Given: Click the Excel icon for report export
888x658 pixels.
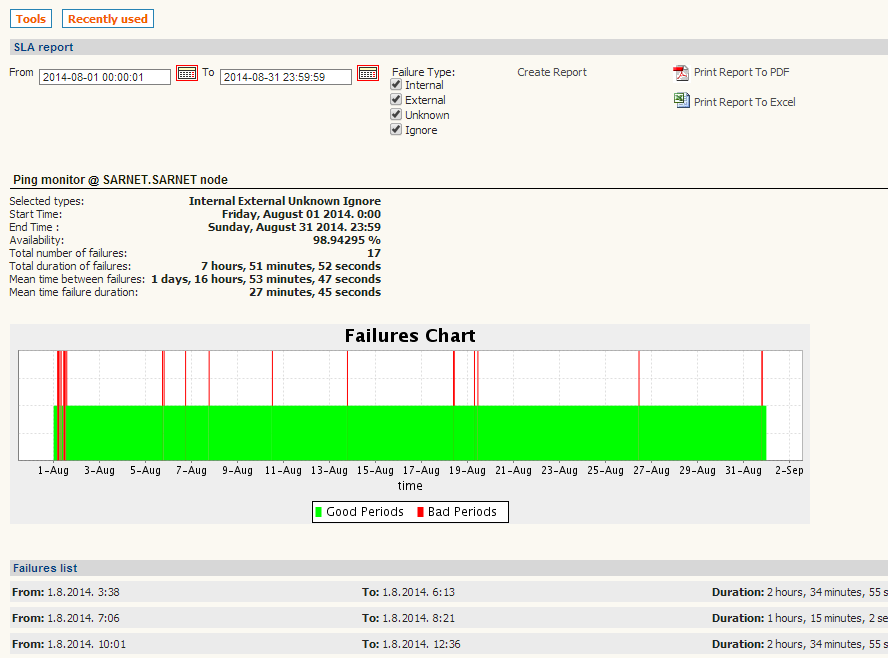Looking at the screenshot, I should [681, 100].
